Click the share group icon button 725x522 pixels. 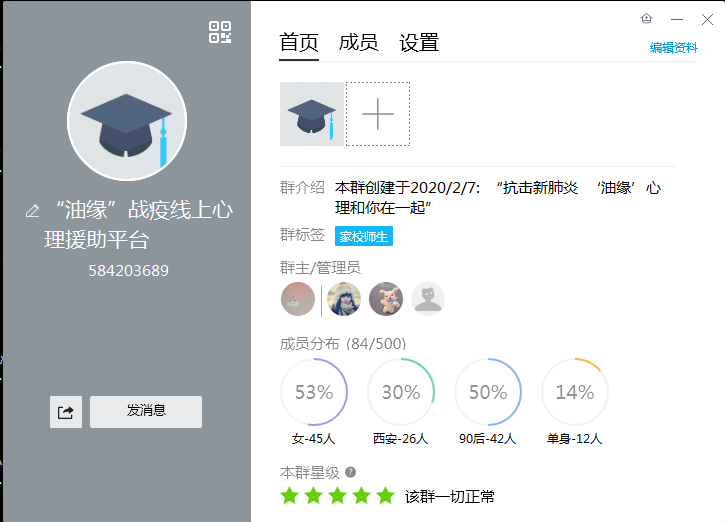point(66,411)
